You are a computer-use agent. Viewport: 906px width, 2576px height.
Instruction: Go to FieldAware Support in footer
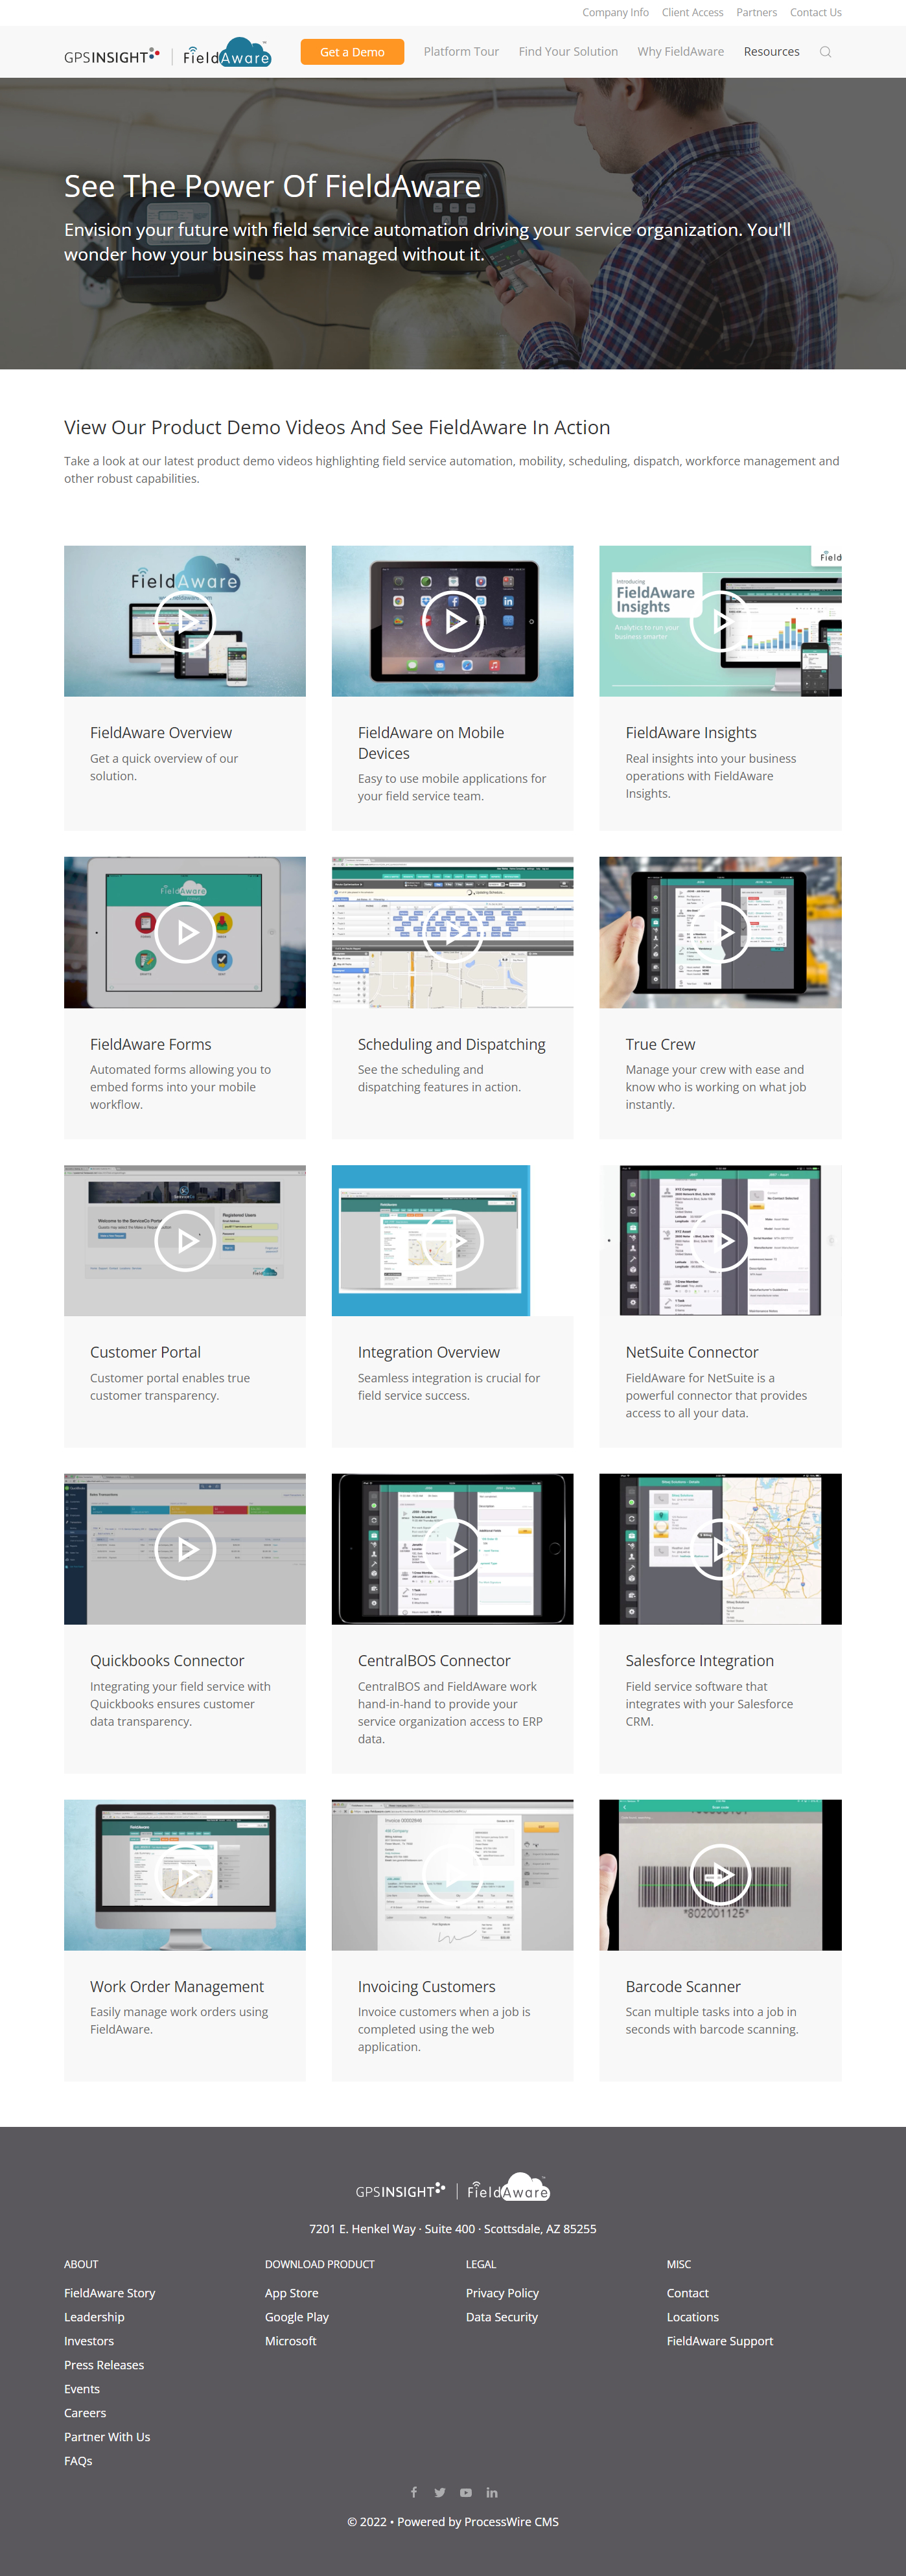pyautogui.click(x=719, y=2341)
